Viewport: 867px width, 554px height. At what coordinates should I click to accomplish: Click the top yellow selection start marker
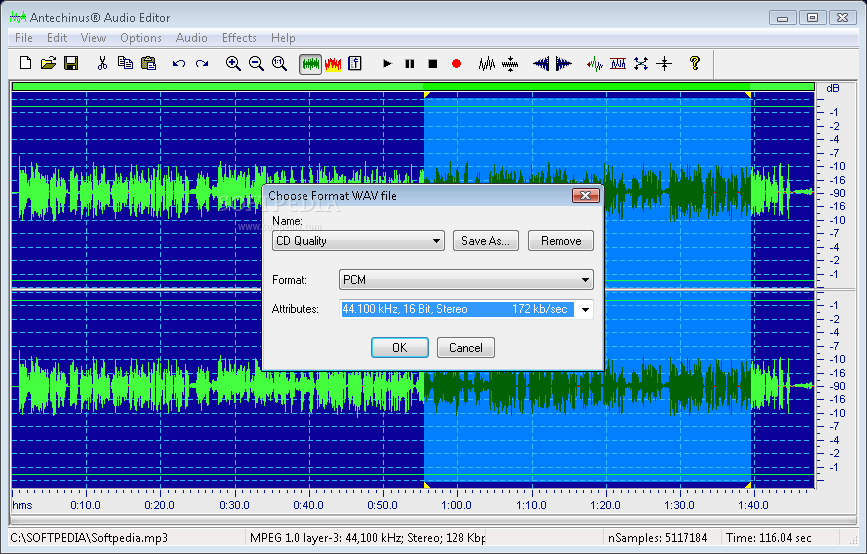click(x=426, y=95)
